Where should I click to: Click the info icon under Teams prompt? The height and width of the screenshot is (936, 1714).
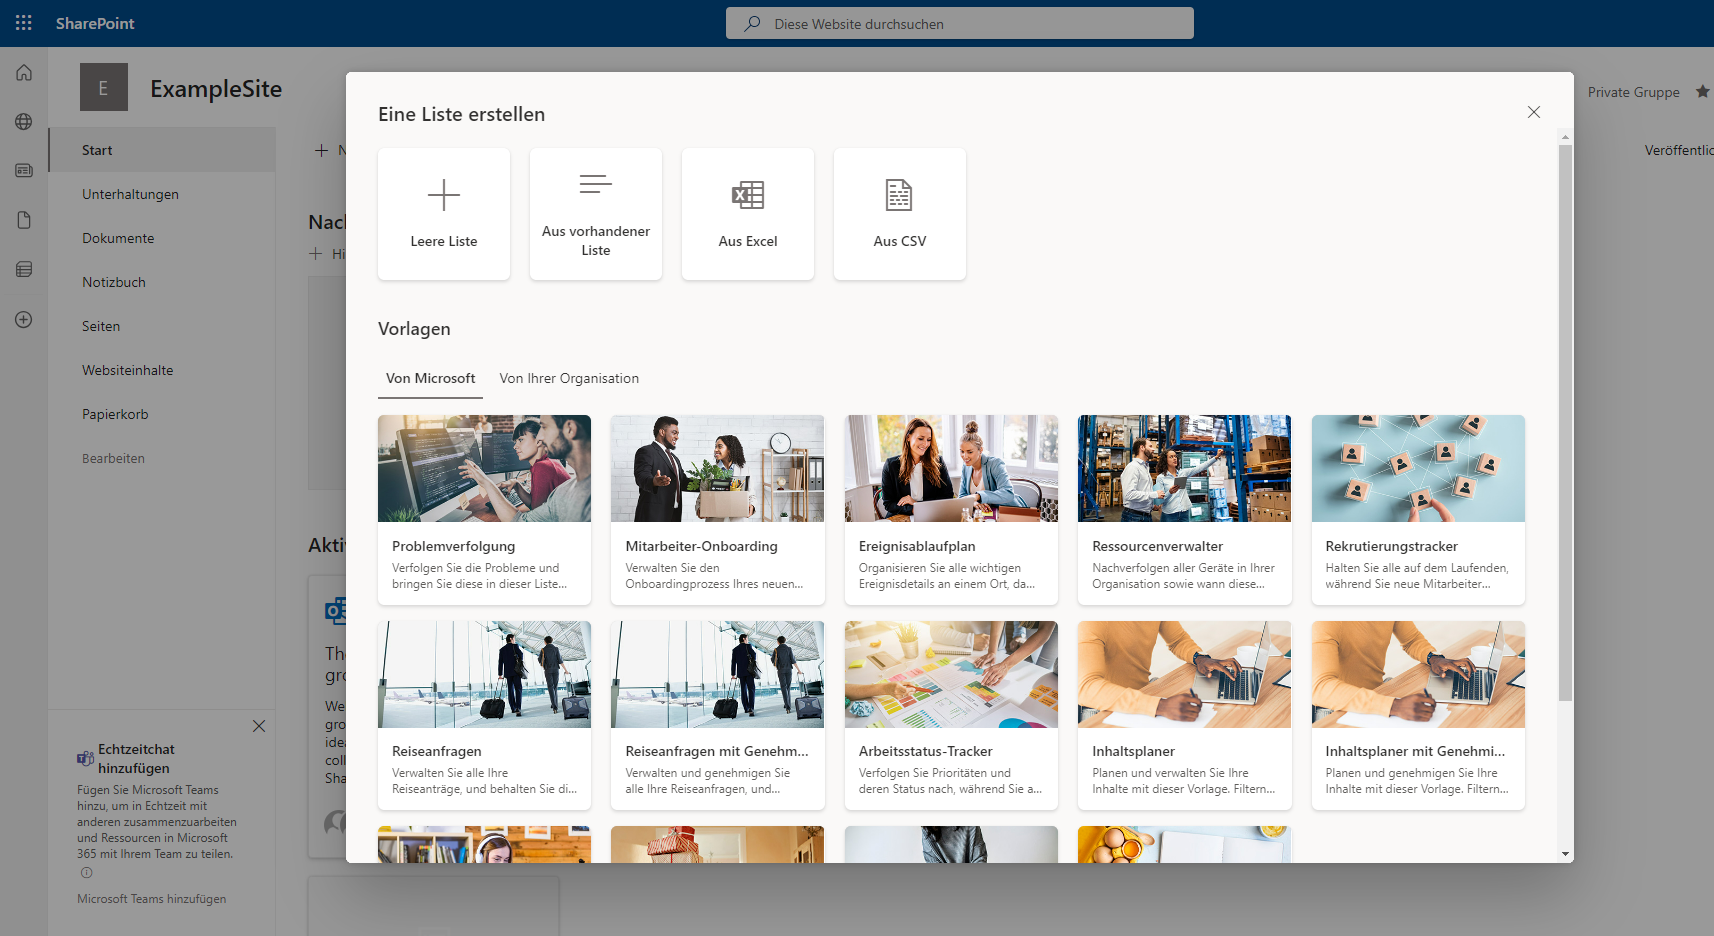(x=86, y=872)
